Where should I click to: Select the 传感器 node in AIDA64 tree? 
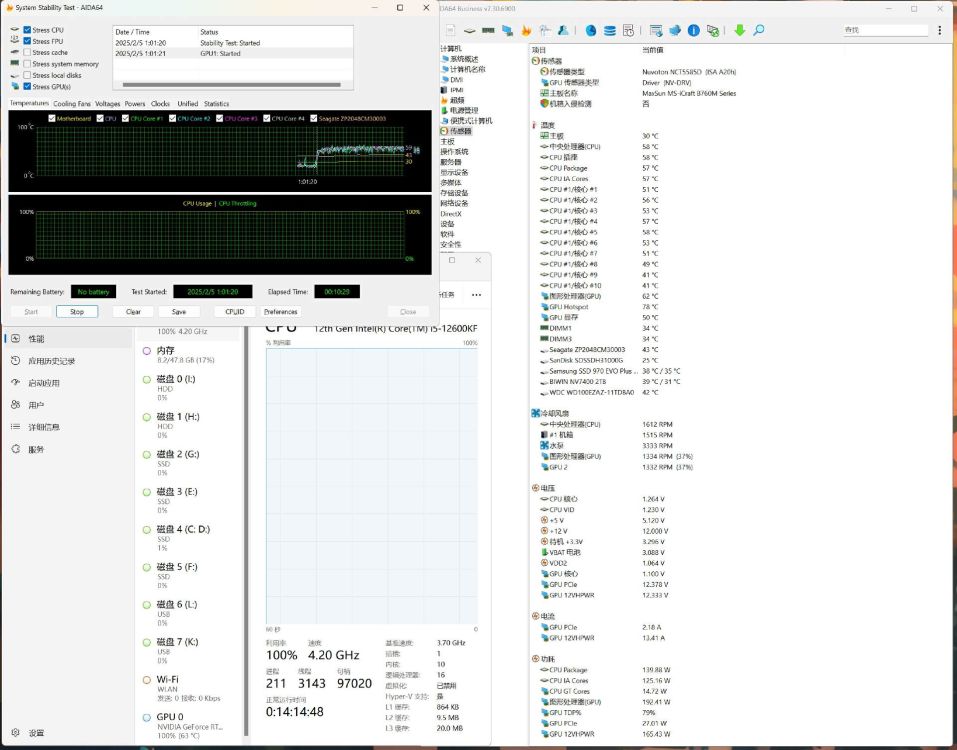click(460, 131)
